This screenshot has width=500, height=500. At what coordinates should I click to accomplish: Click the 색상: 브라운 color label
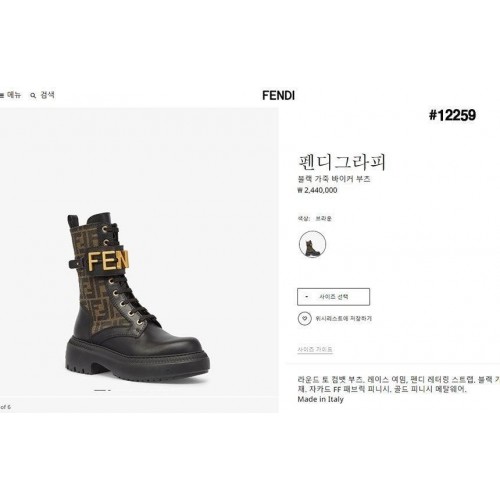click(315, 219)
